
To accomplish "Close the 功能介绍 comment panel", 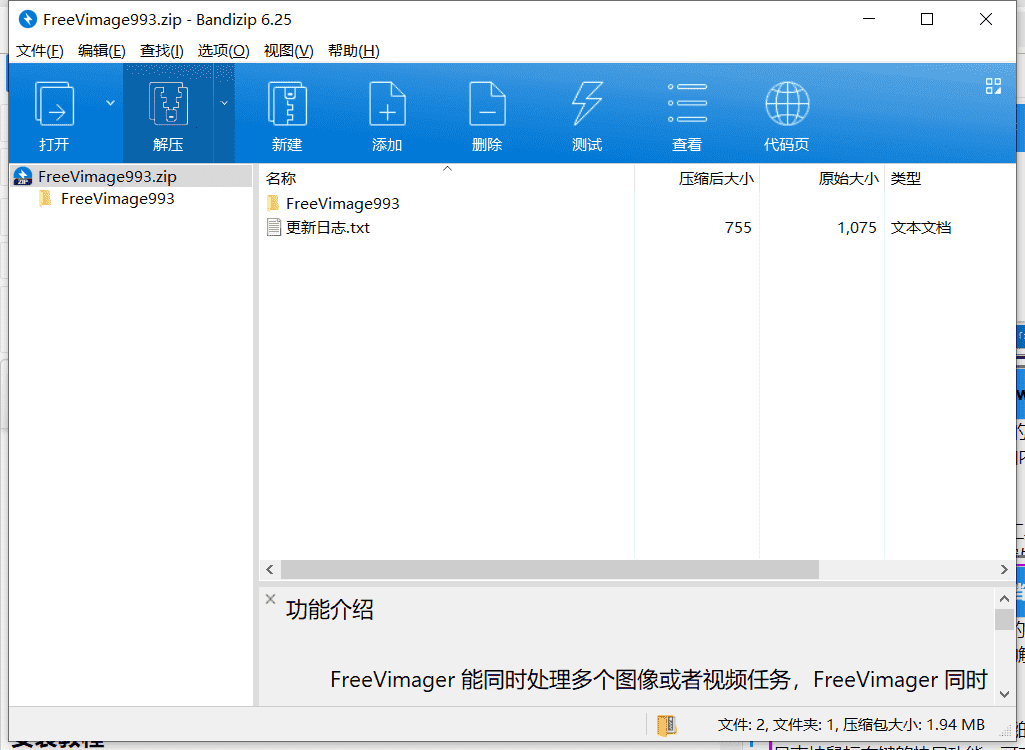I will pos(271,599).
